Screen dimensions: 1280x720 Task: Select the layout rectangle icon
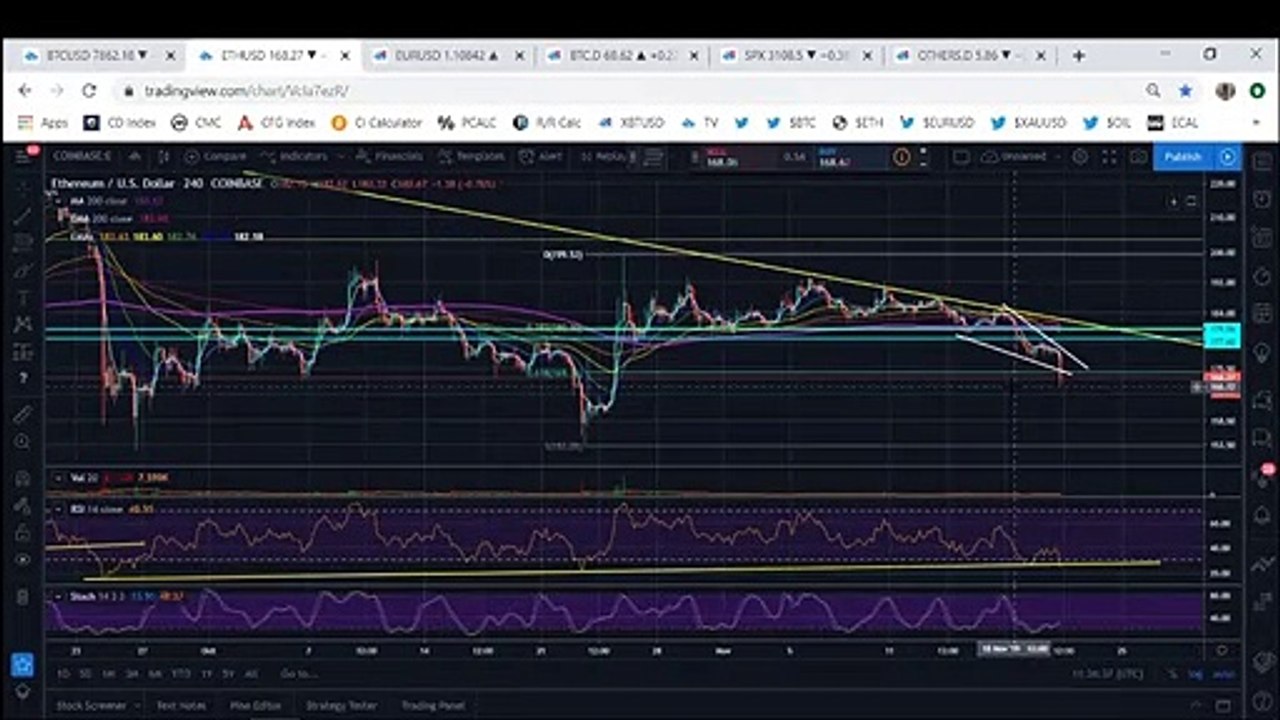pyautogui.click(x=961, y=157)
